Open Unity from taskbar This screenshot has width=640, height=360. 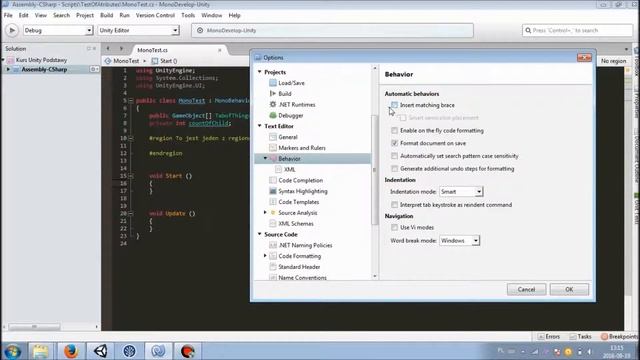point(100,351)
